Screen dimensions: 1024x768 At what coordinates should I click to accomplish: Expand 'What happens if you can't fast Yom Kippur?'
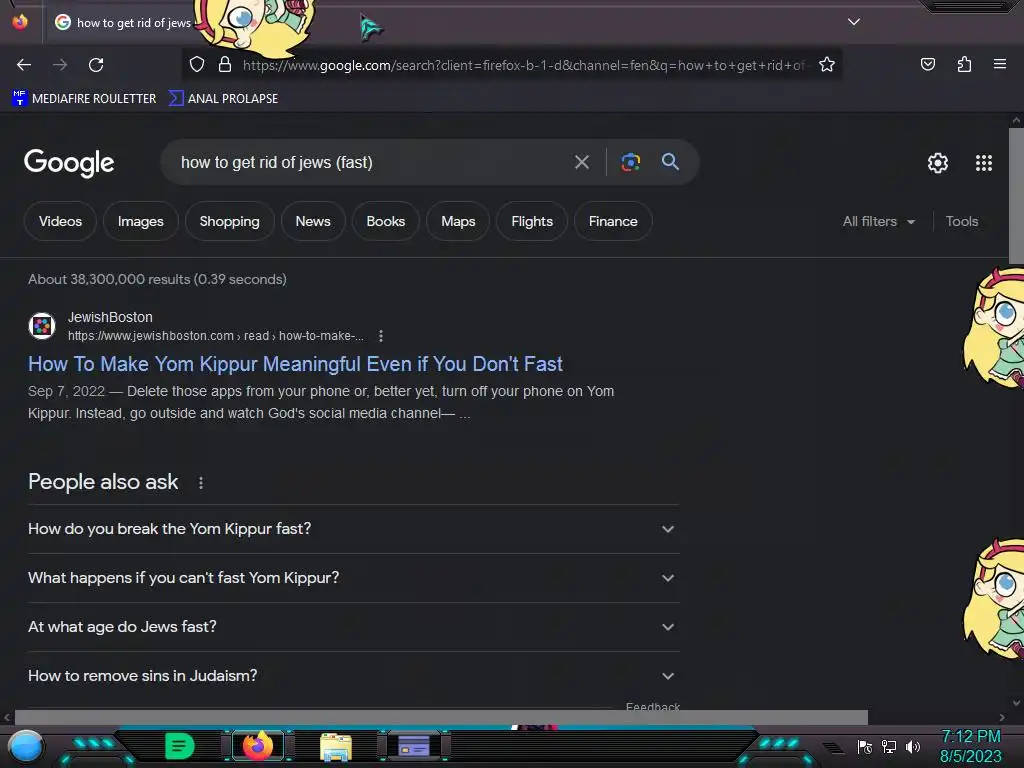[353, 578]
